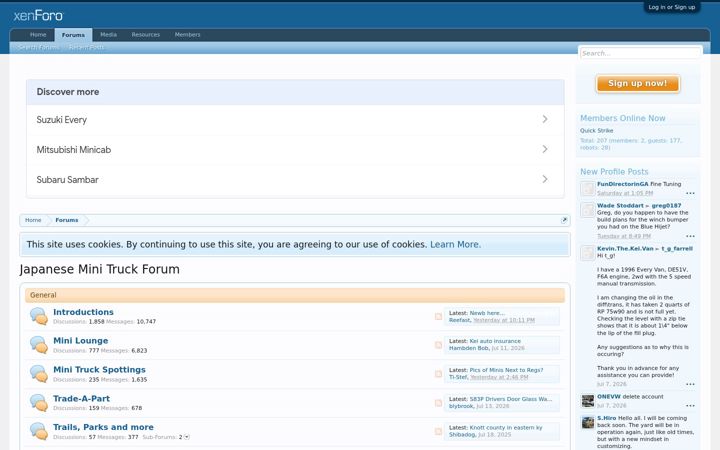
Task: Open ONEVW's avatar thumbnail
Action: click(588, 401)
